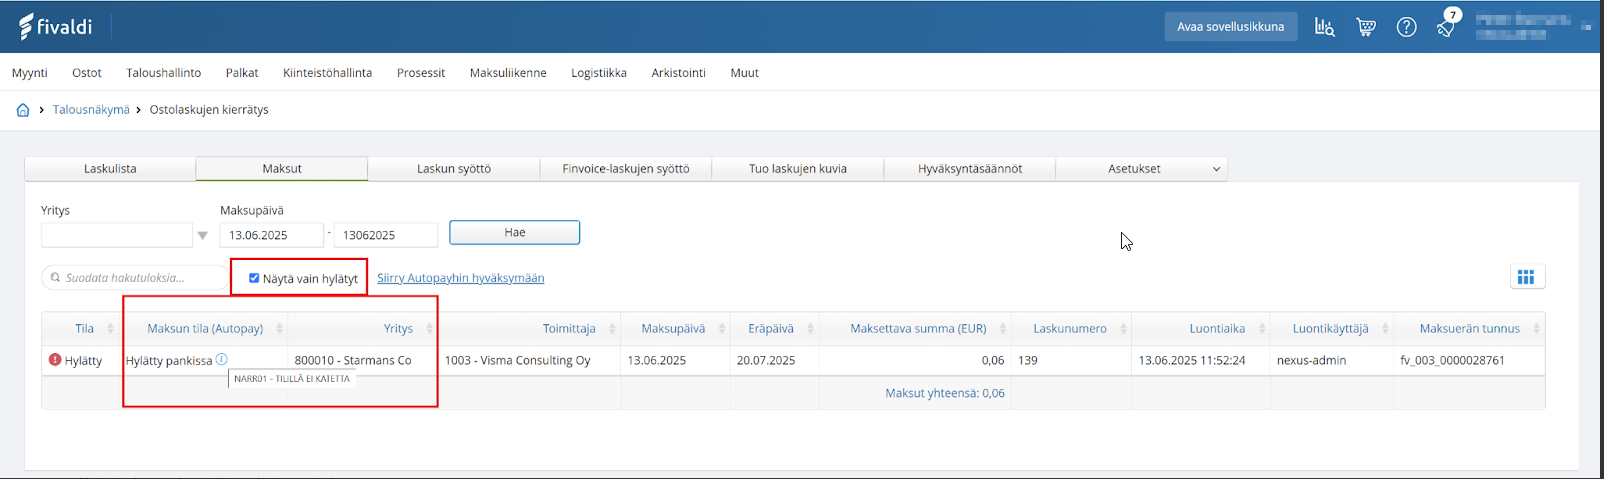1604x479 pixels.
Task: Sort by Yritys column header
Action: click(398, 328)
